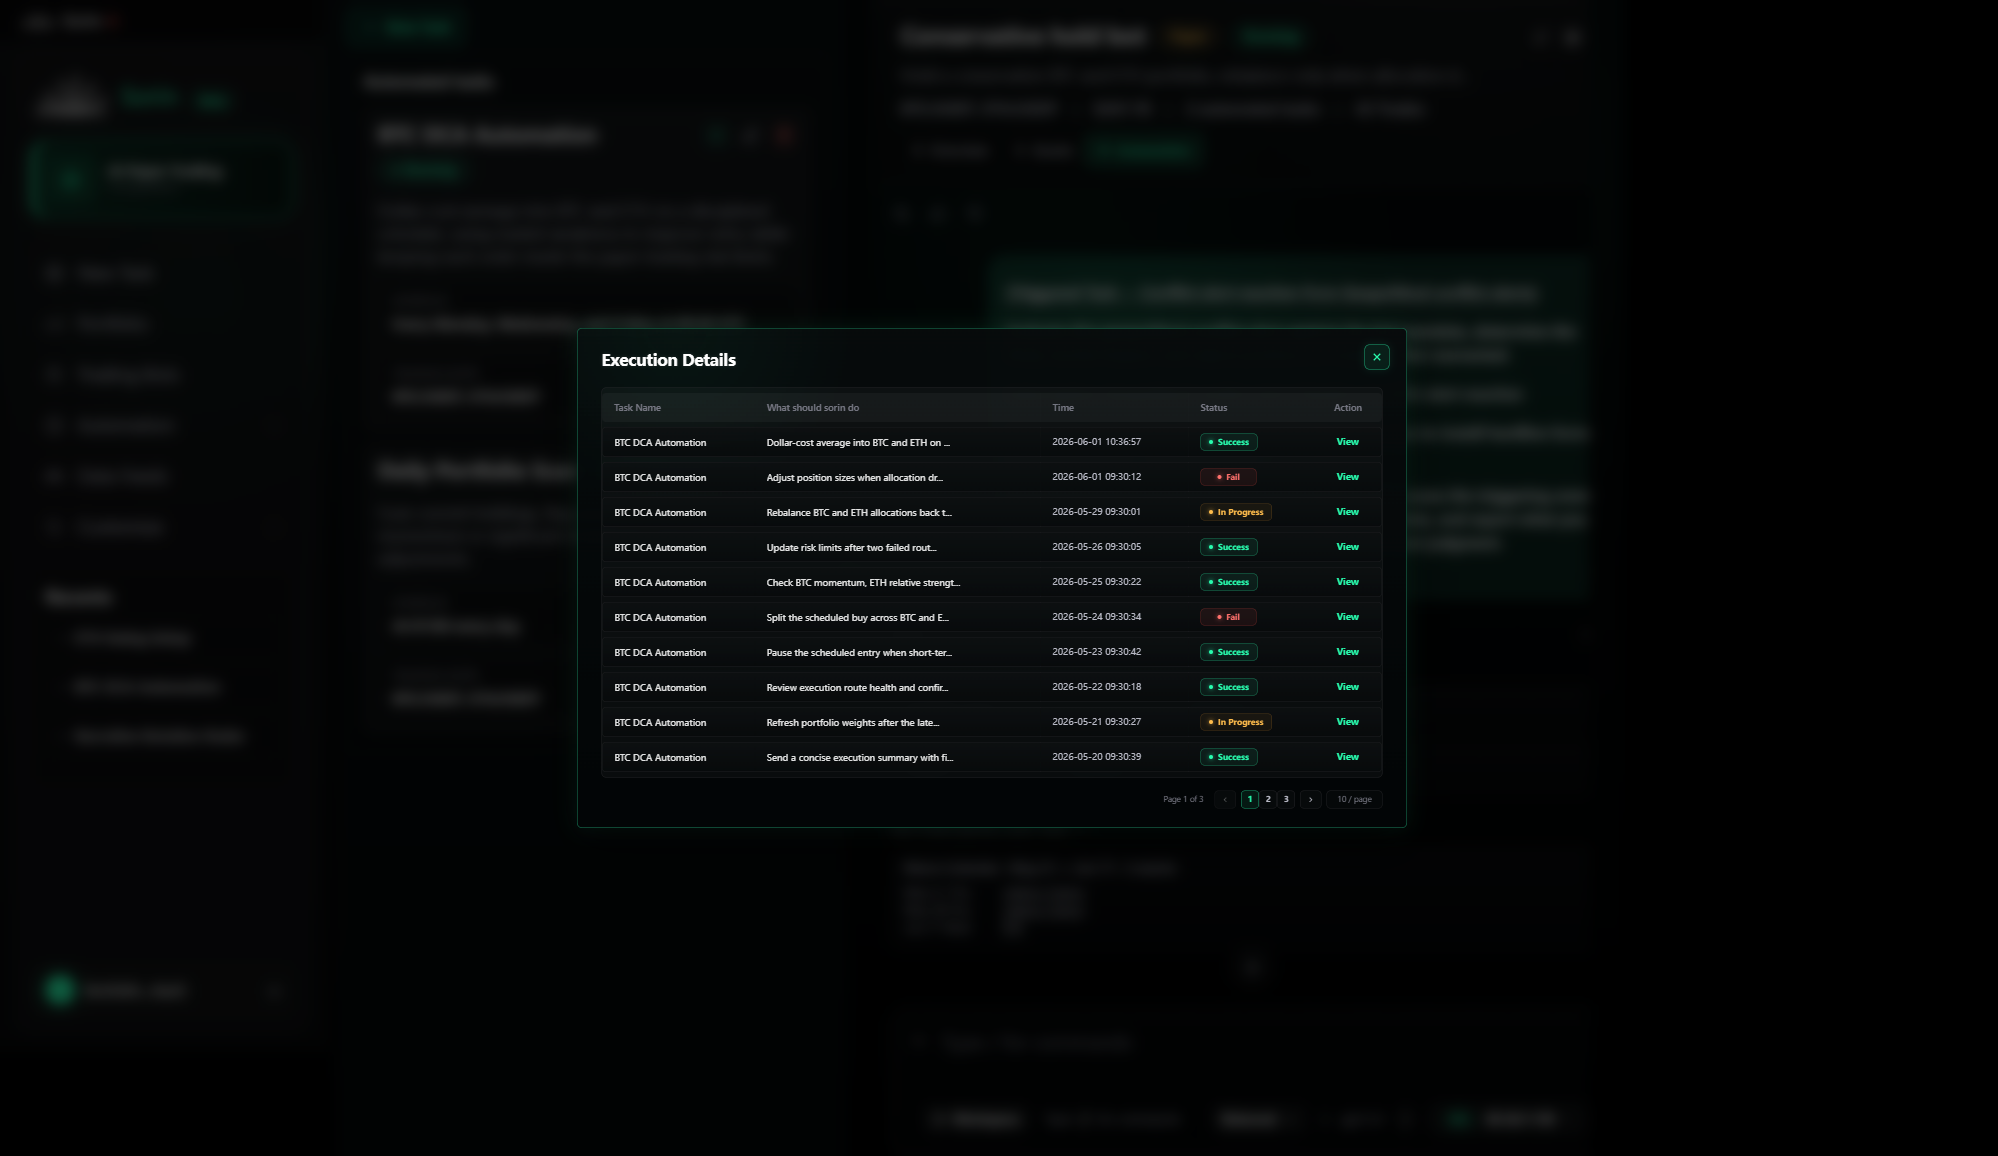The image size is (1998, 1156).
Task: Go to the previous page arrow
Action: (1225, 799)
